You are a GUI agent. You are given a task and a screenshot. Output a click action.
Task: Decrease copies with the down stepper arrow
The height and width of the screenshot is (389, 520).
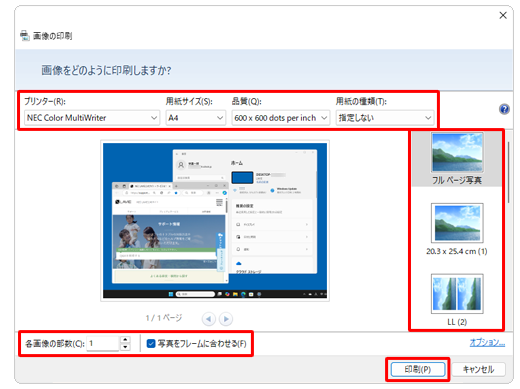coord(125,347)
